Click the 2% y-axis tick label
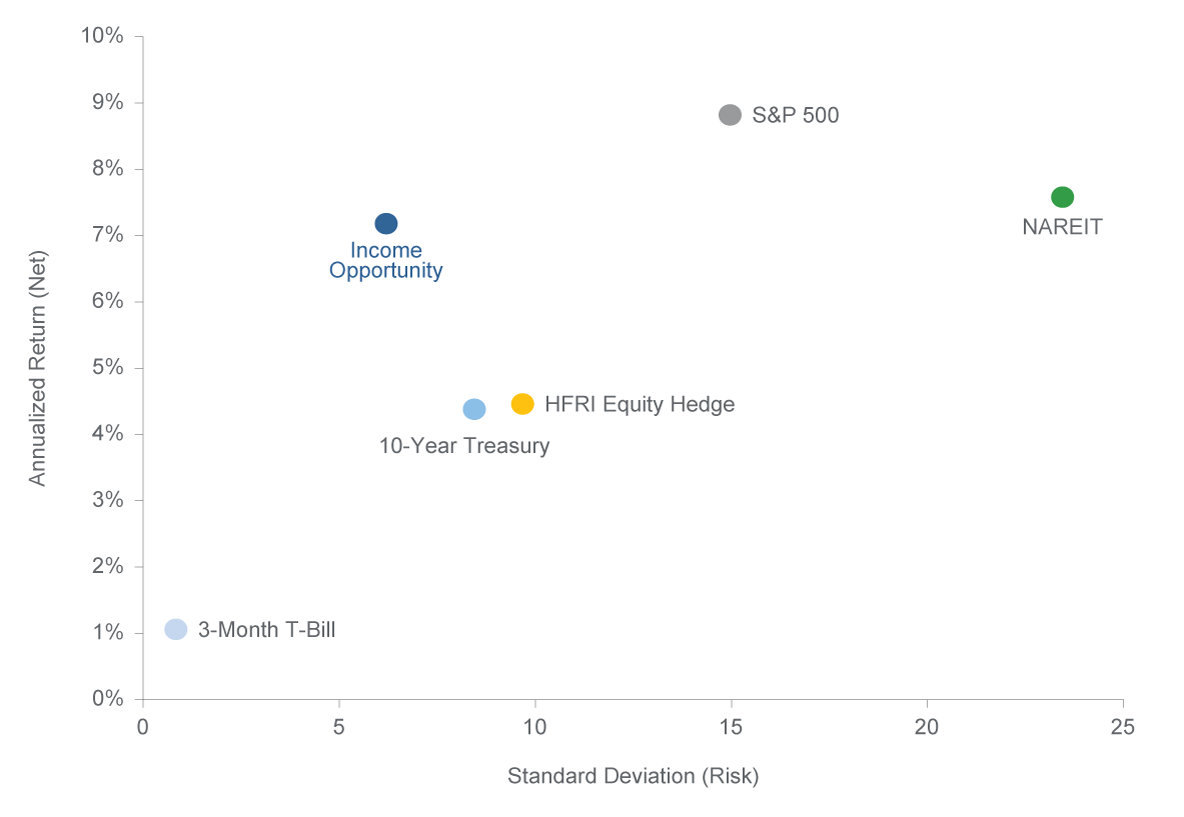This screenshot has width=1184, height=817. (108, 566)
